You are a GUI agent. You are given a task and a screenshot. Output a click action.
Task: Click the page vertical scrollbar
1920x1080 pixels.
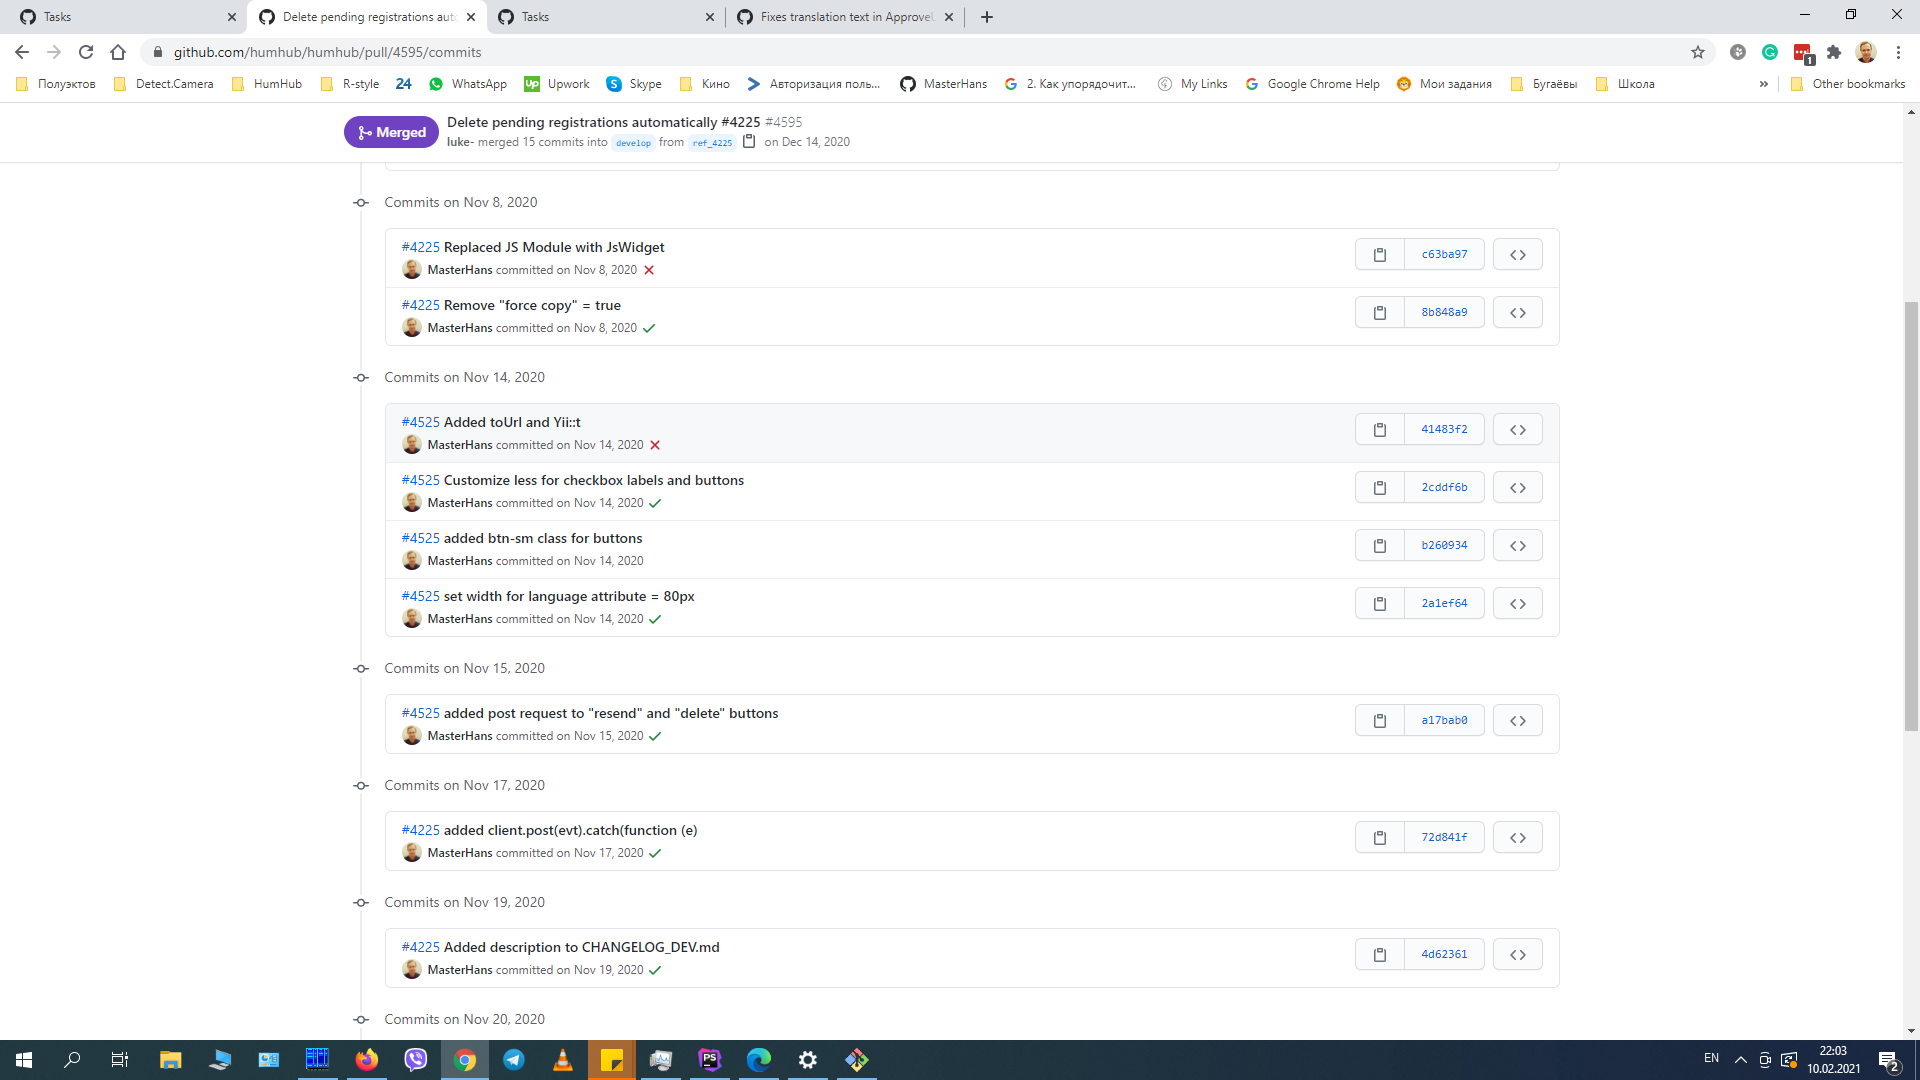point(1911,515)
